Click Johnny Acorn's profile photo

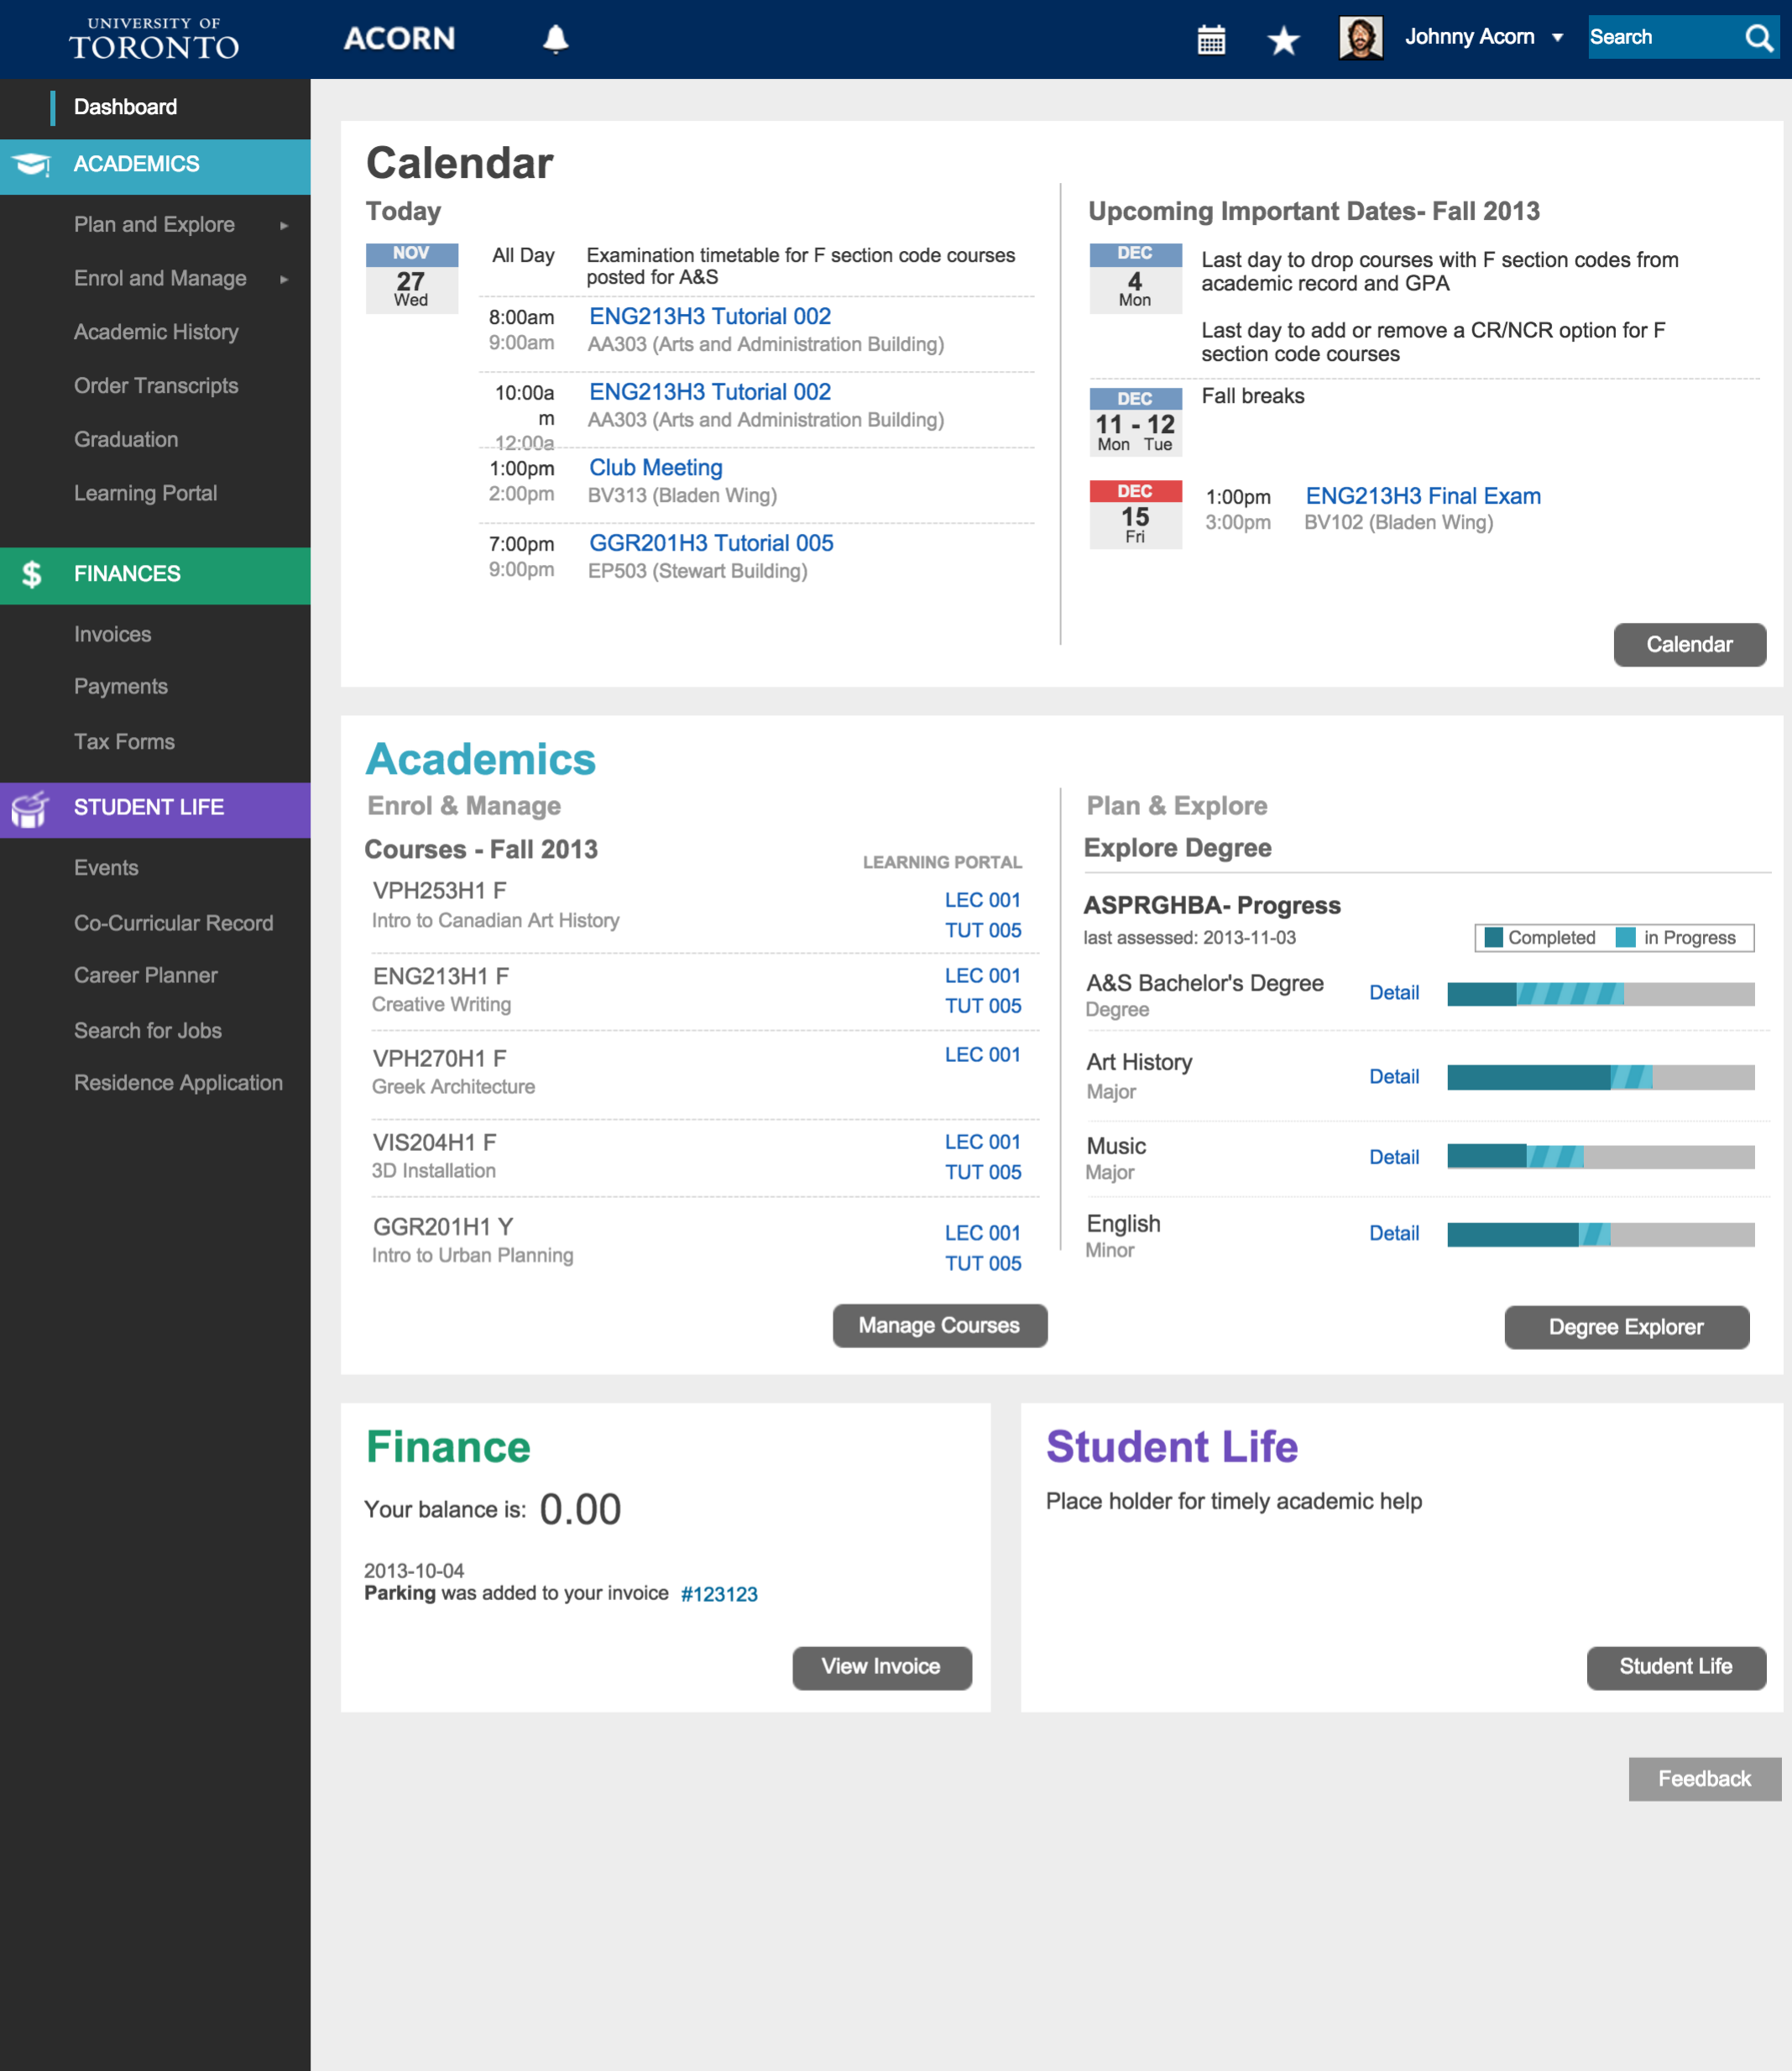(x=1360, y=38)
